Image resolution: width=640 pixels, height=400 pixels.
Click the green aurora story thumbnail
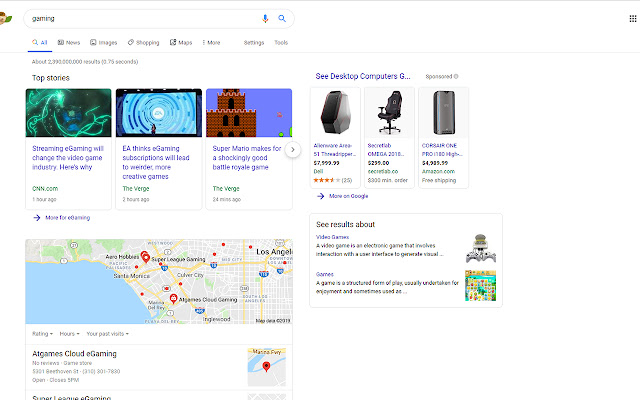[x=68, y=113]
